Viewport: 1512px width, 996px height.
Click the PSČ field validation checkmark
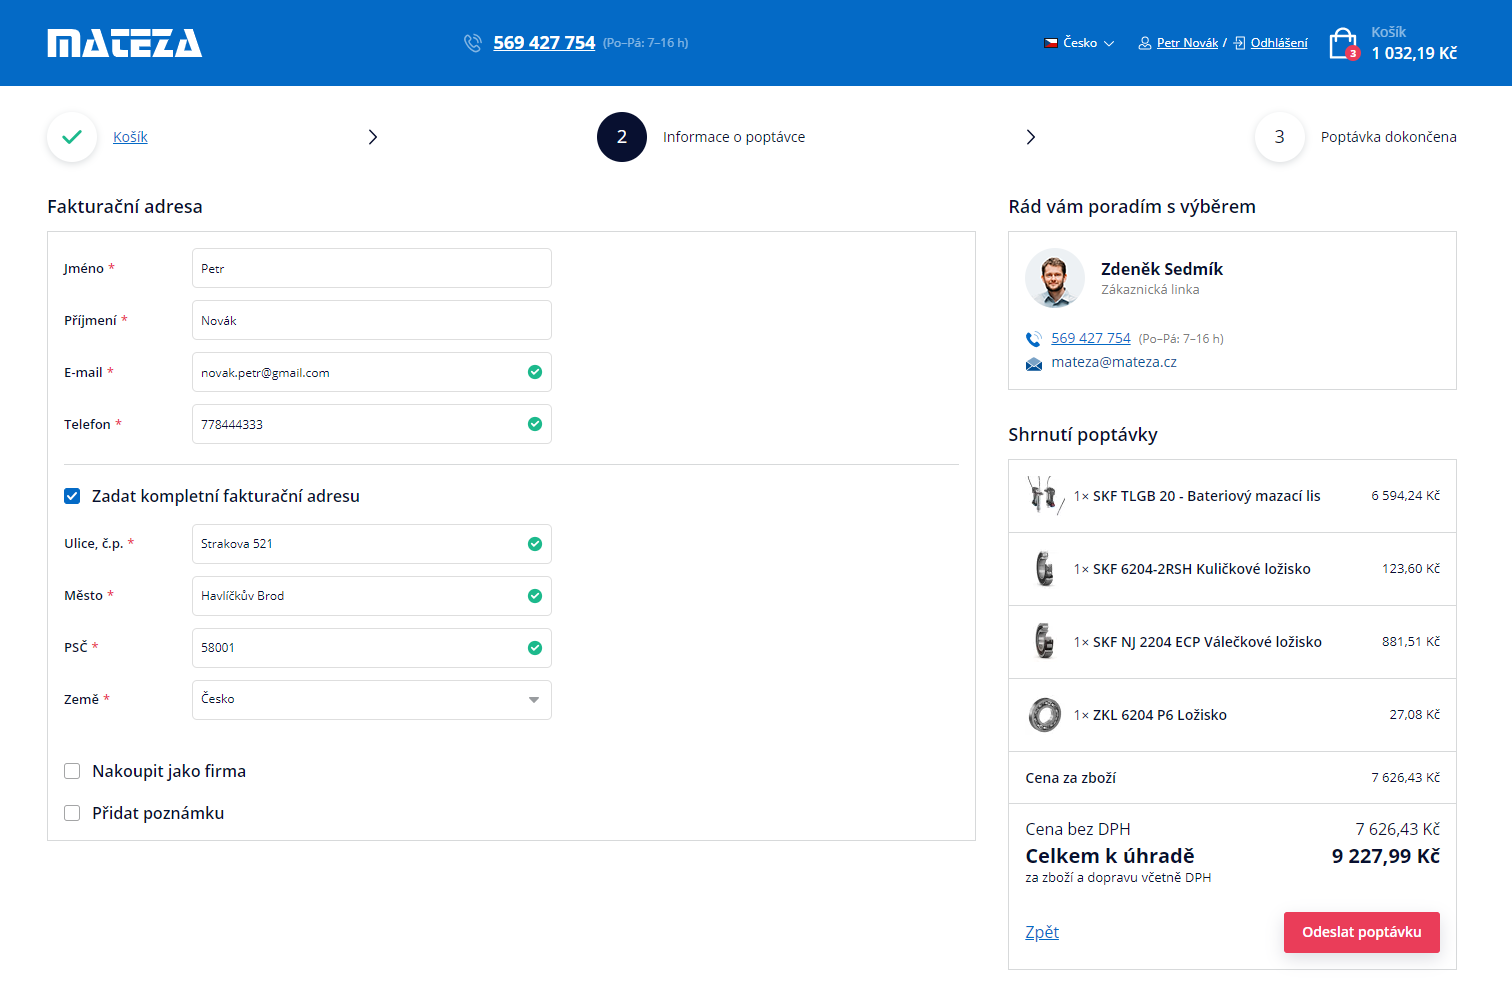(535, 648)
